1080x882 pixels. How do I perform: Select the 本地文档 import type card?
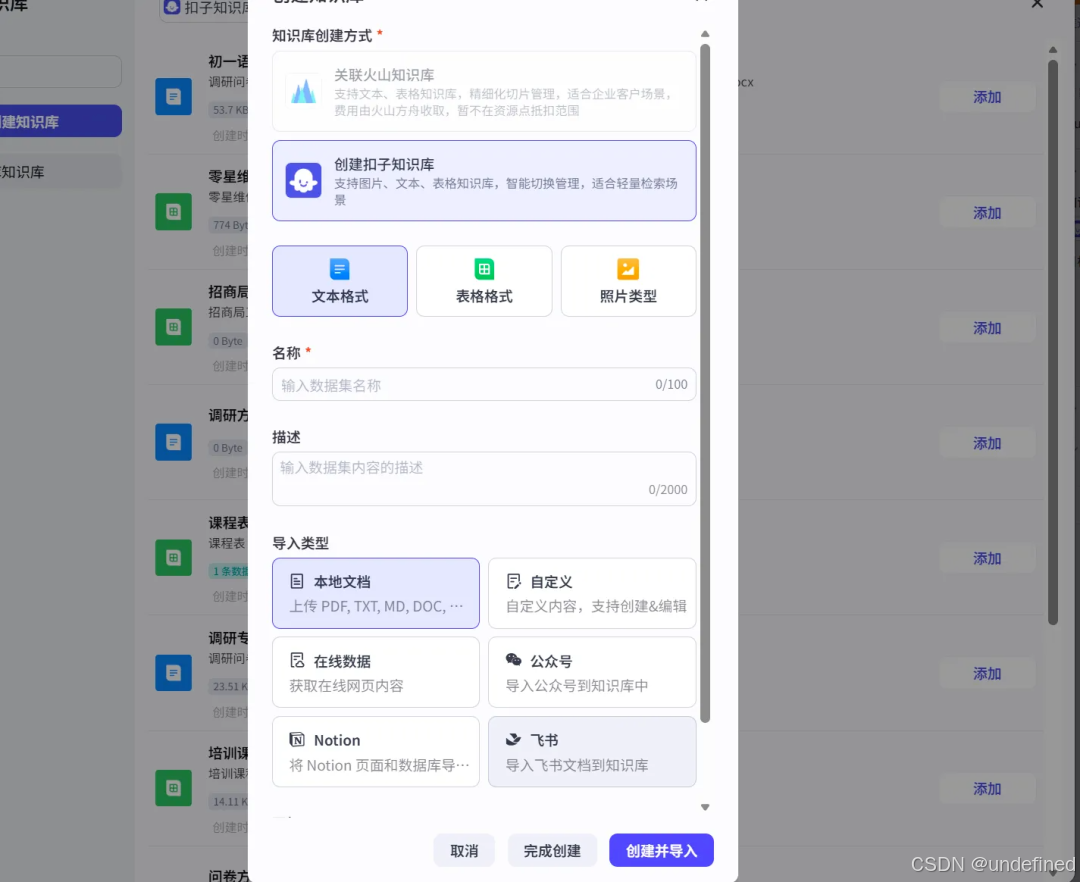tap(375, 591)
